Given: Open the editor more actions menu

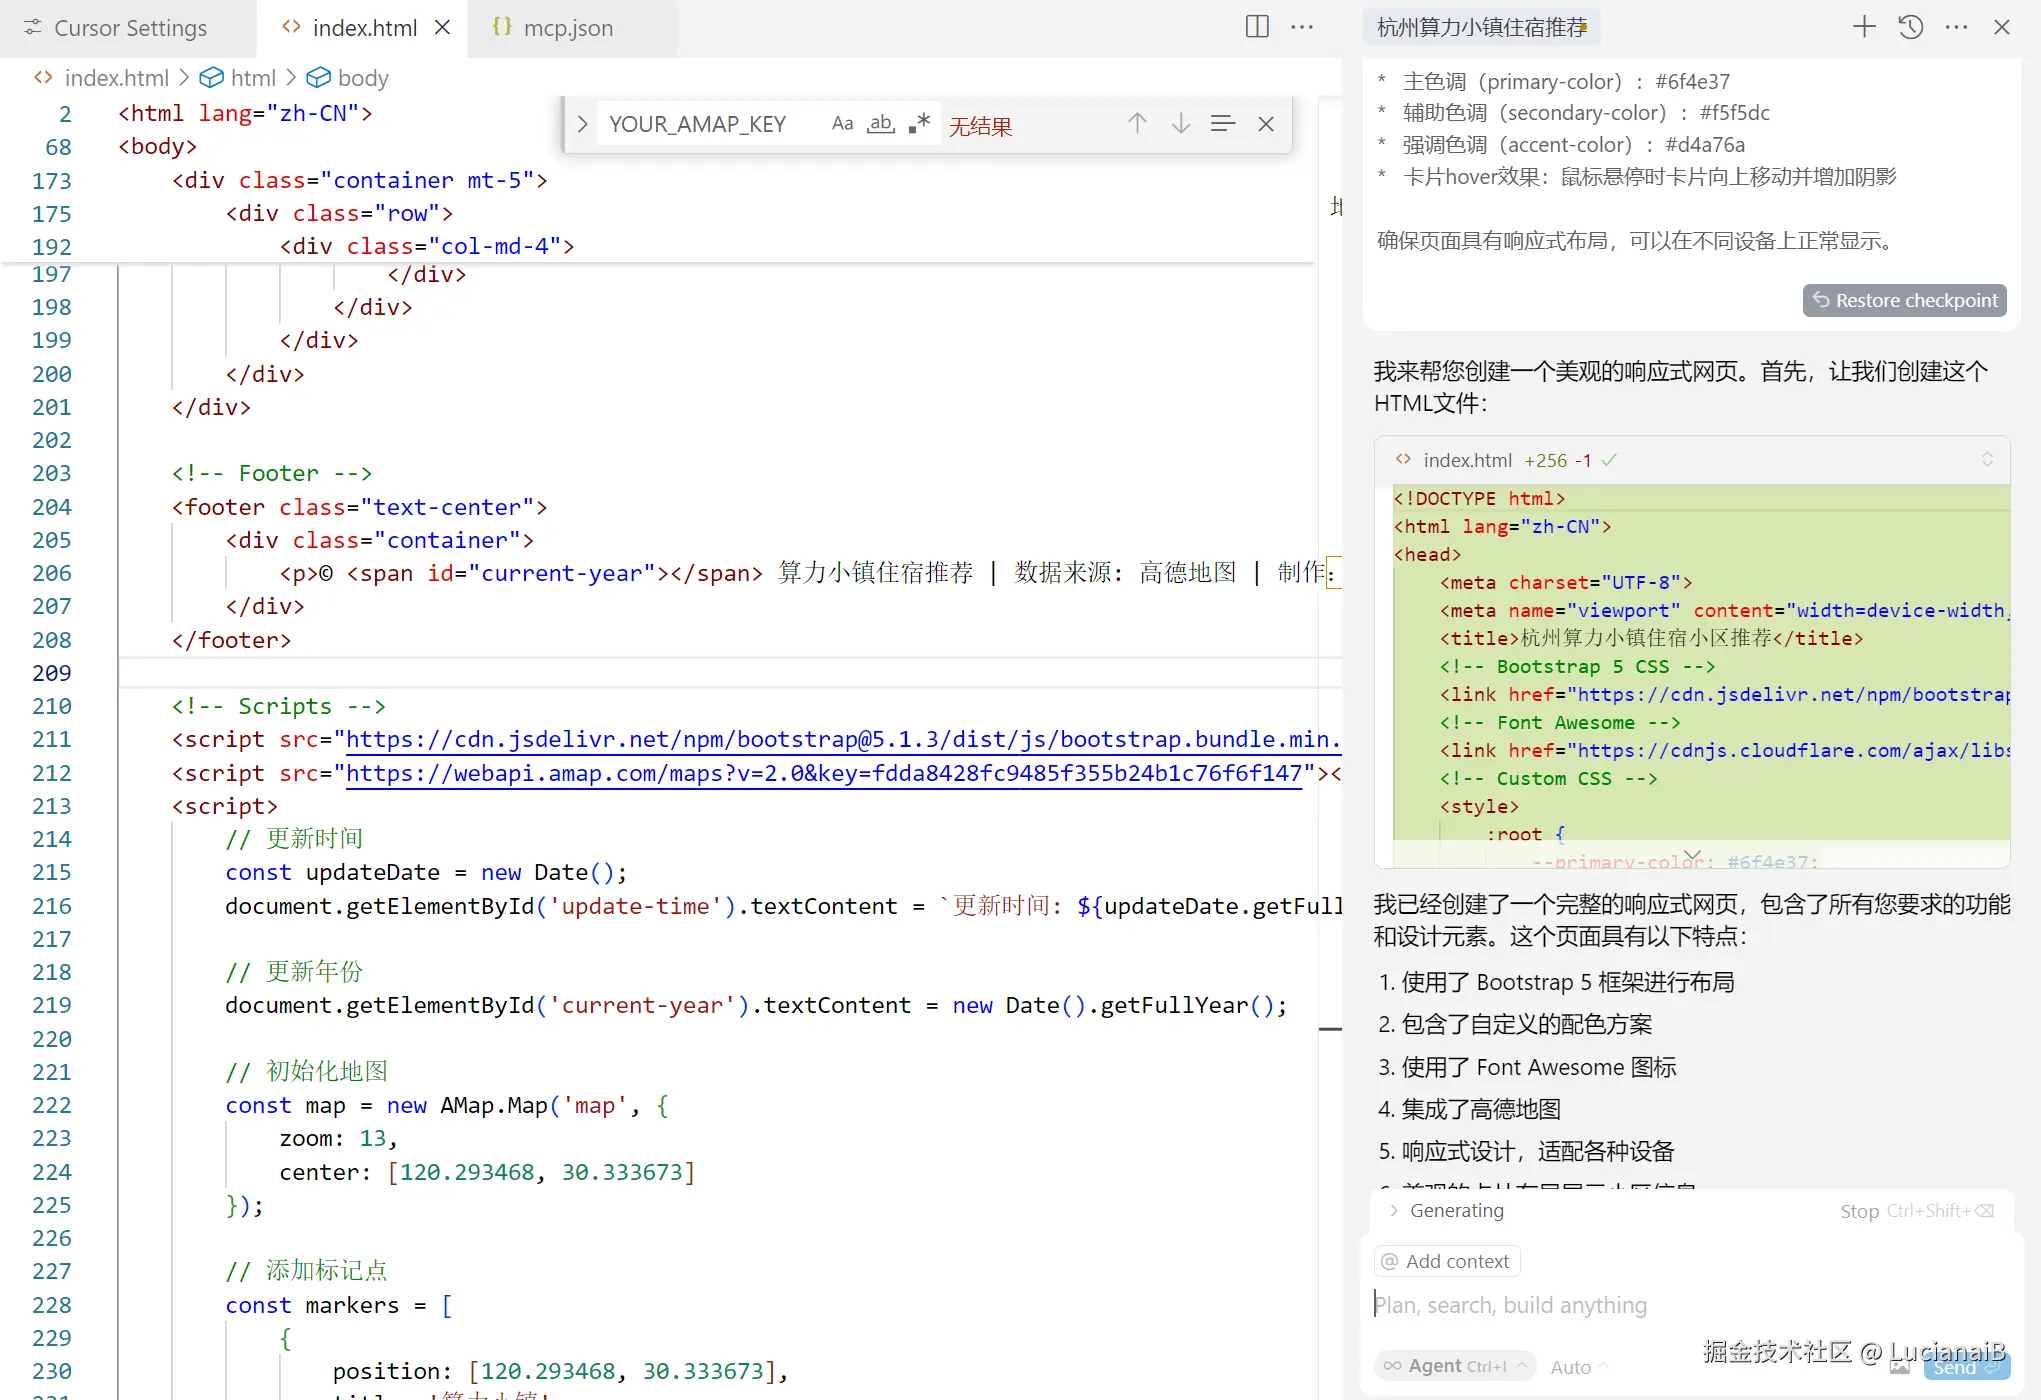Looking at the screenshot, I should pos(1302,27).
